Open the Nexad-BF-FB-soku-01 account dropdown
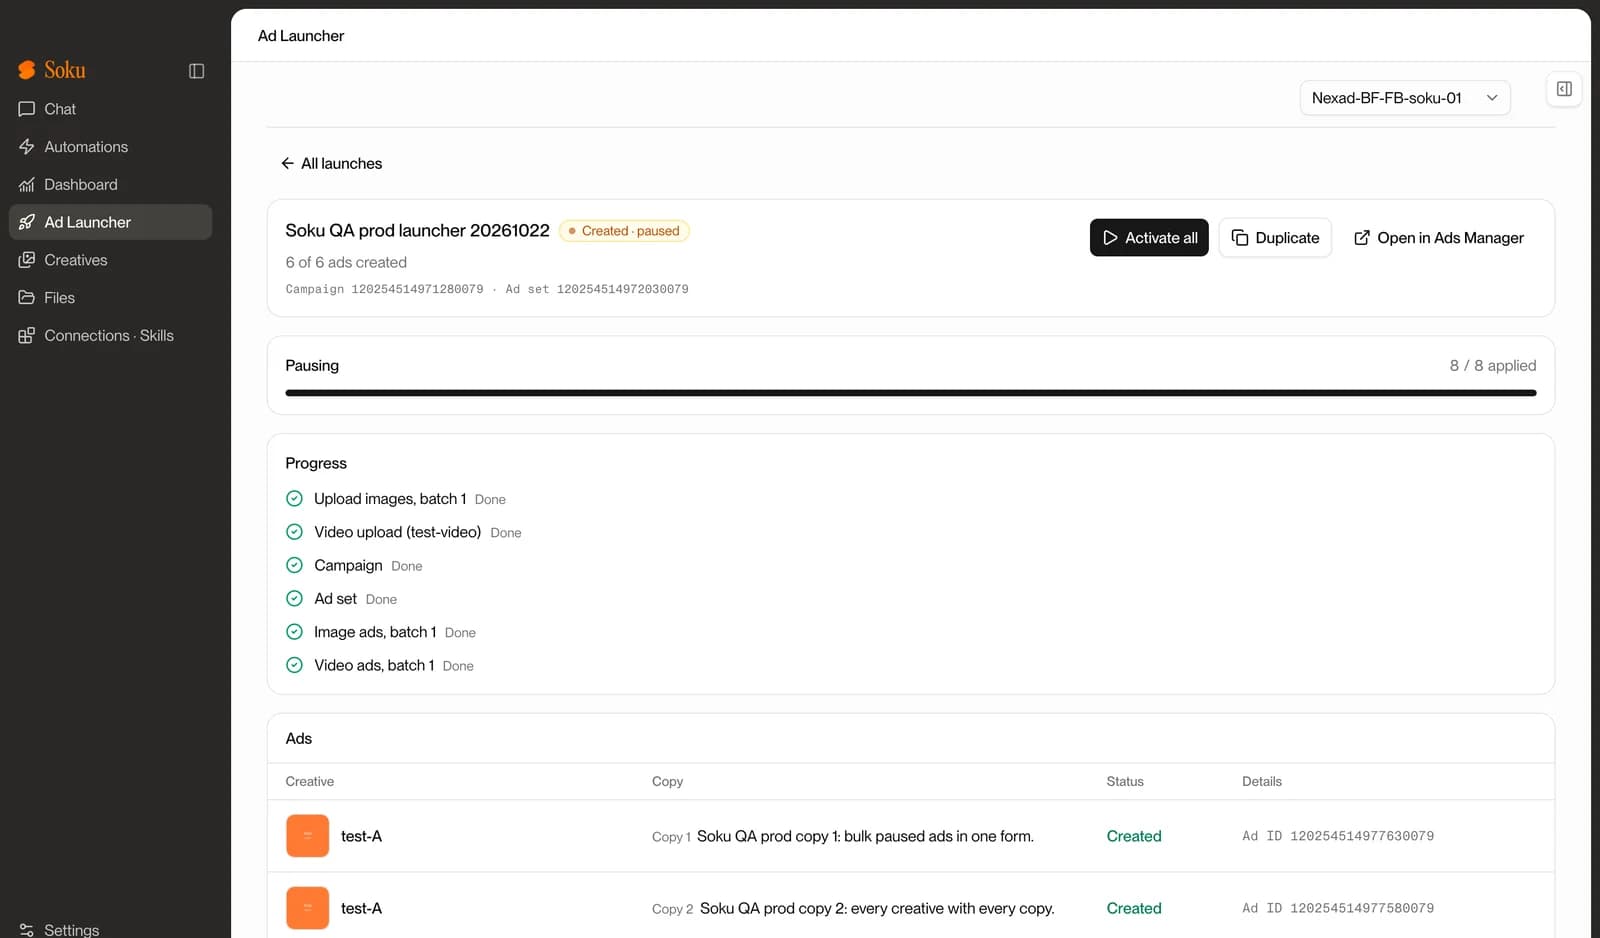Image resolution: width=1600 pixels, height=938 pixels. click(1405, 98)
